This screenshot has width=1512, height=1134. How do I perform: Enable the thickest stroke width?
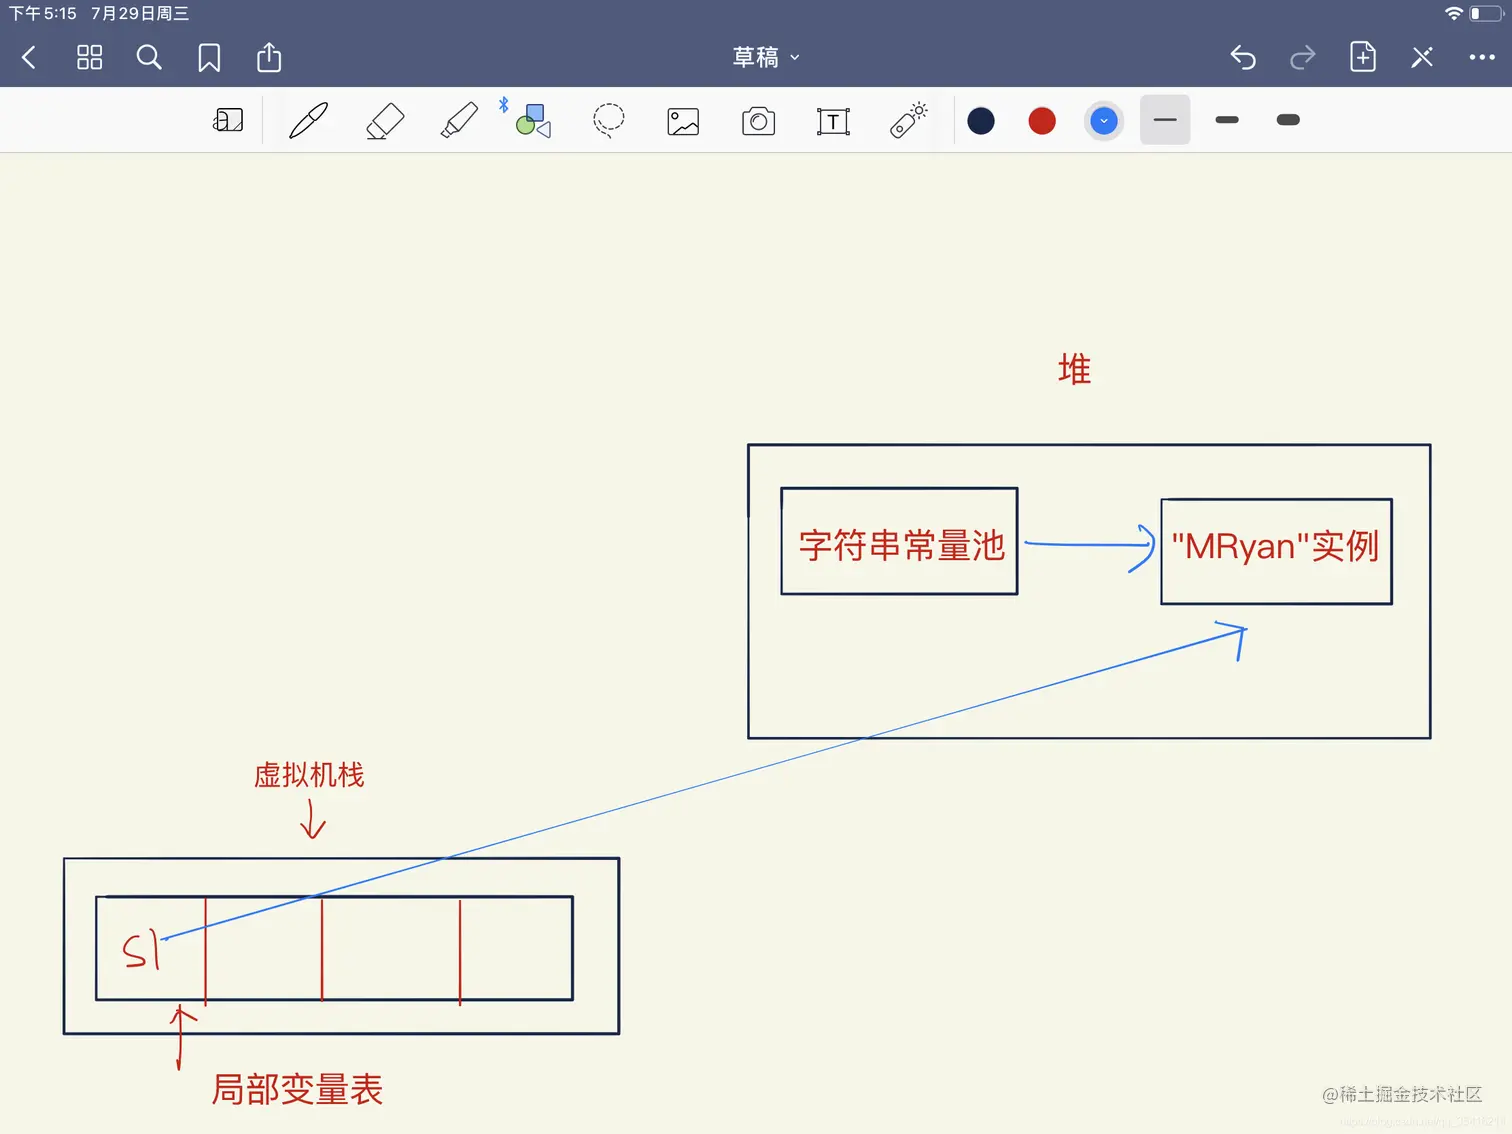[x=1287, y=120]
